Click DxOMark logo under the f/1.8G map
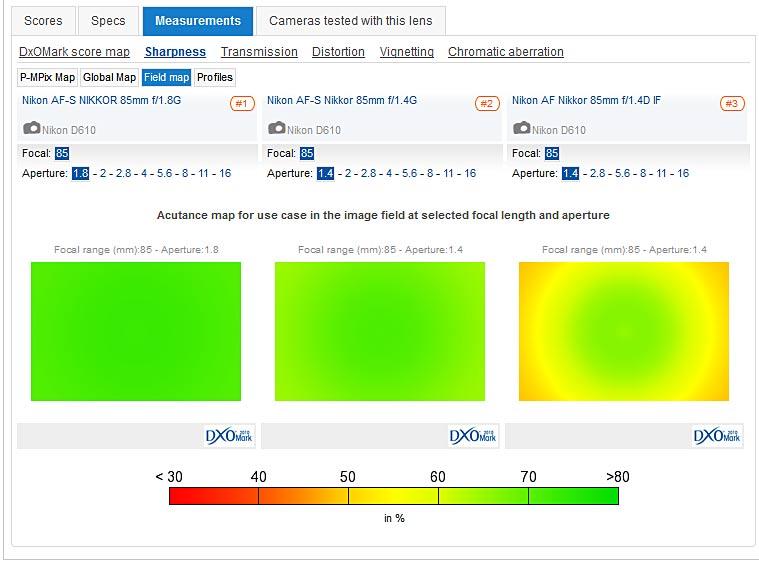The width and height of the screenshot is (759, 567). point(229,436)
